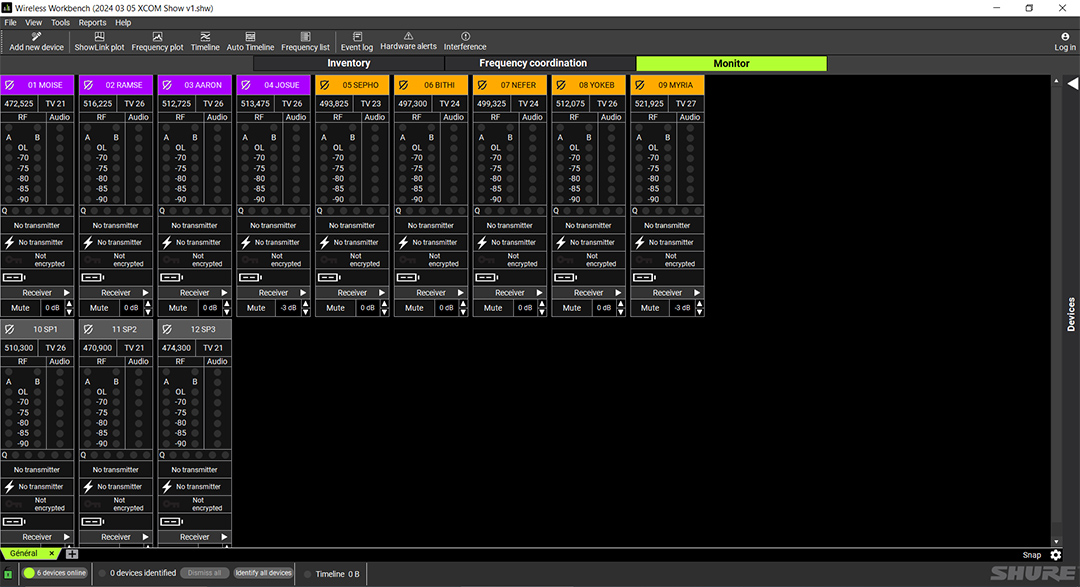Mute the 06 BITHI channel
Viewport: 1080px width, 587px height.
(414, 308)
